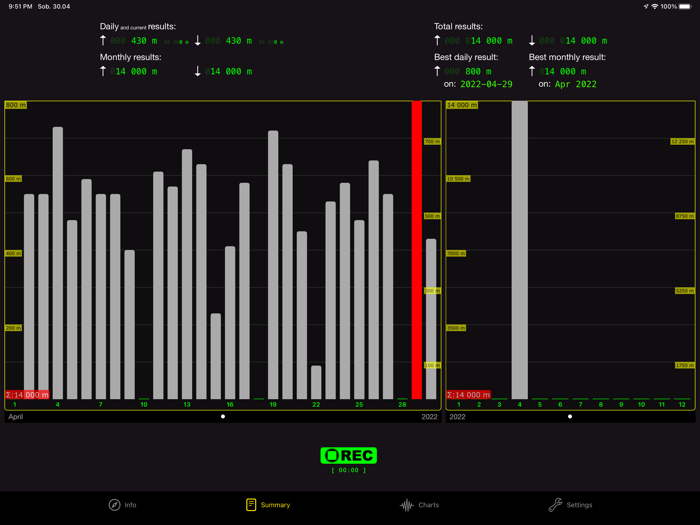The width and height of the screenshot is (700, 525).
Task: Click the 600 m scale label
Action: click(13, 179)
